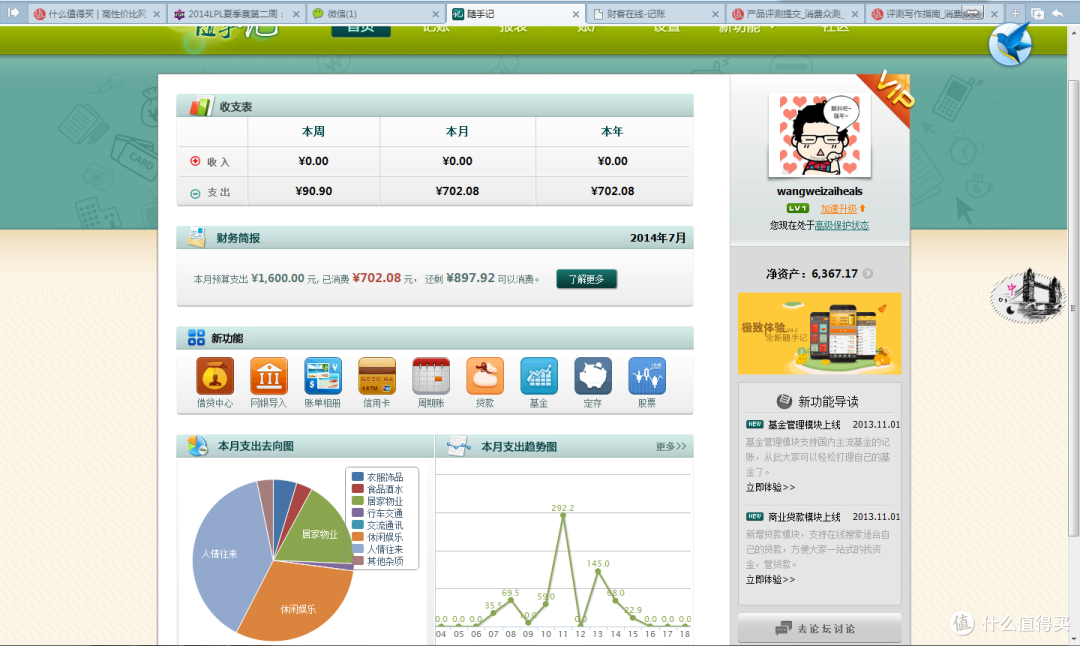Click the 本周 支出 value ¥90.90
The width and height of the screenshot is (1080, 646).
click(x=313, y=191)
